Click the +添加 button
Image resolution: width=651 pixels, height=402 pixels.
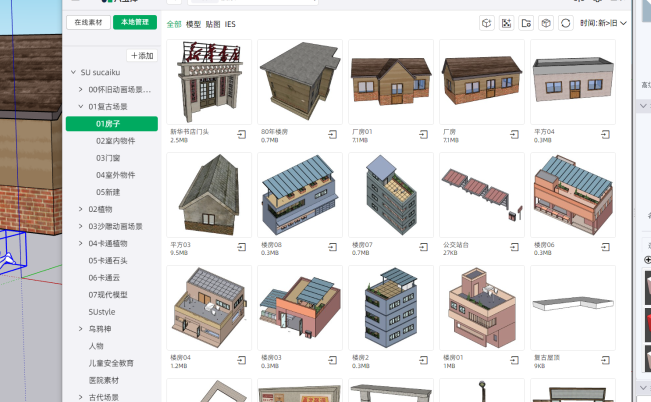[142, 55]
